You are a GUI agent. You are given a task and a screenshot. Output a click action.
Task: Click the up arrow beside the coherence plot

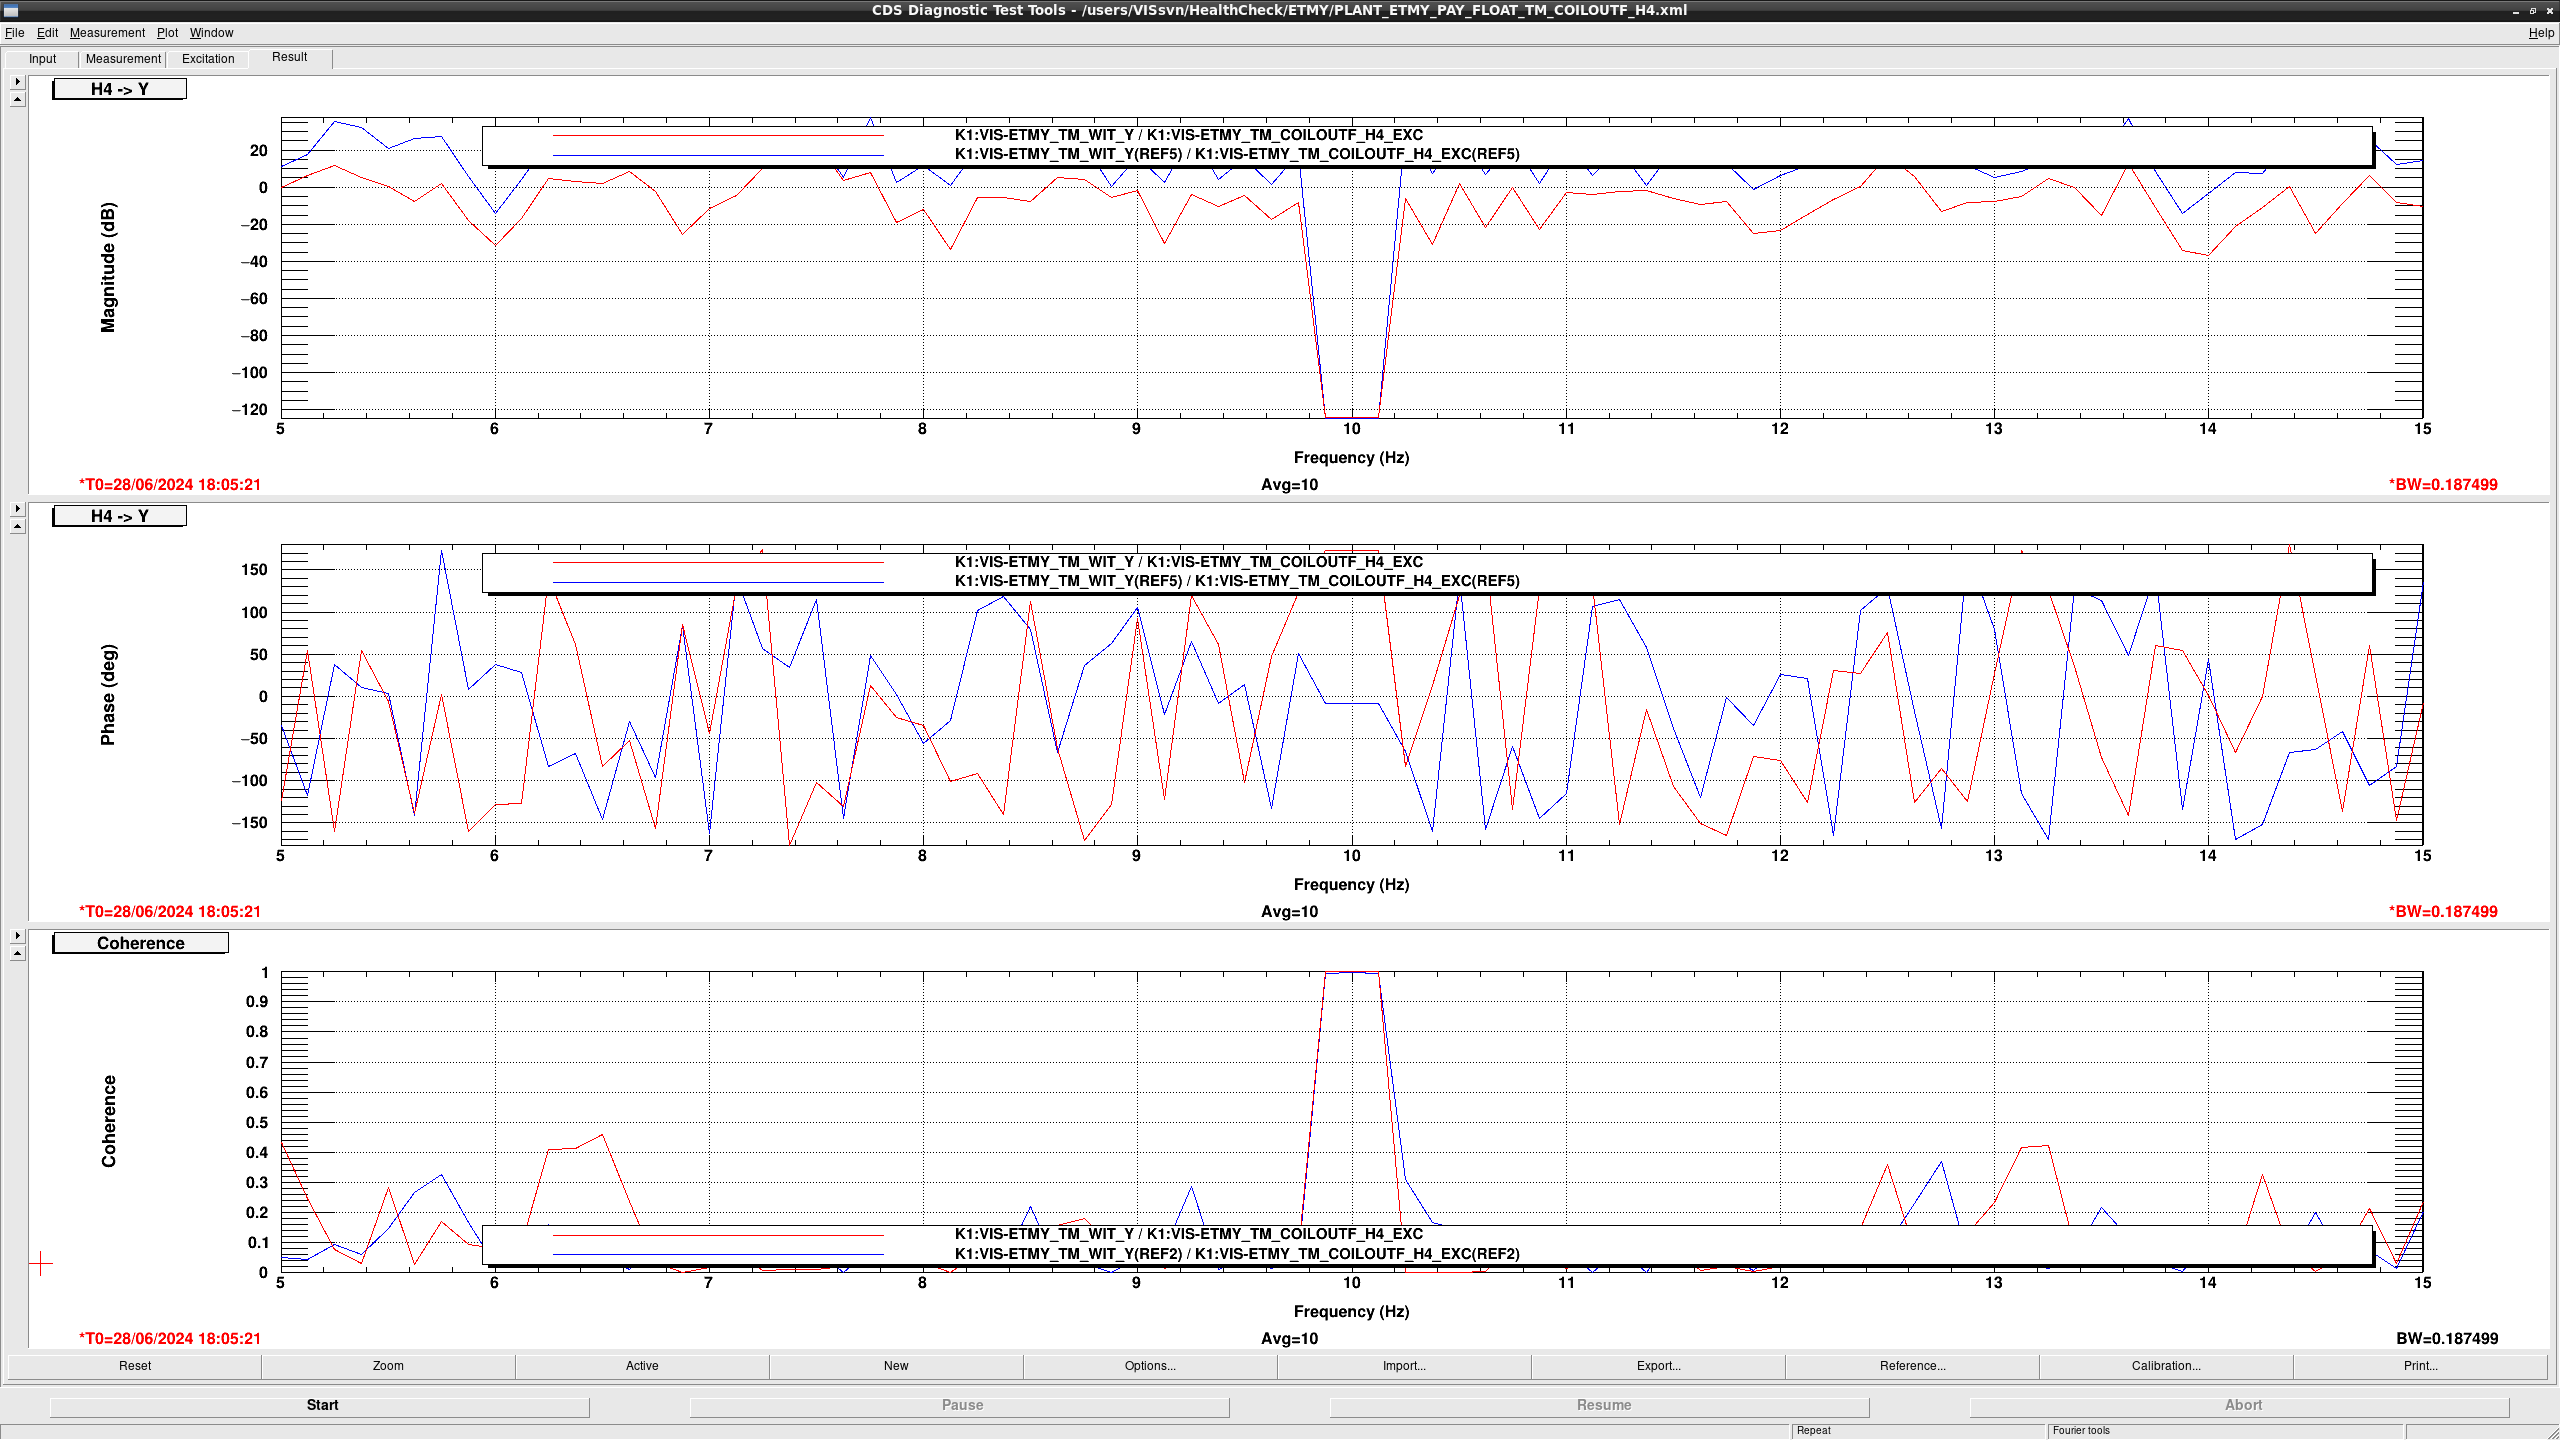(x=17, y=953)
